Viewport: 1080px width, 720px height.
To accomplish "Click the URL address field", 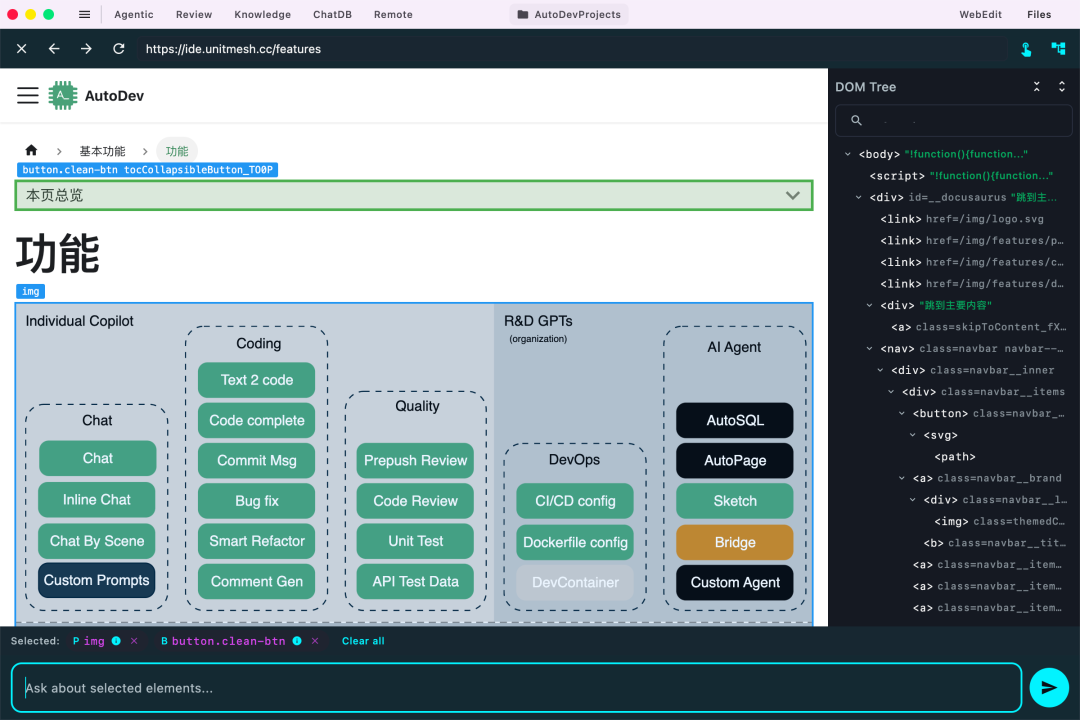I will tap(572, 49).
